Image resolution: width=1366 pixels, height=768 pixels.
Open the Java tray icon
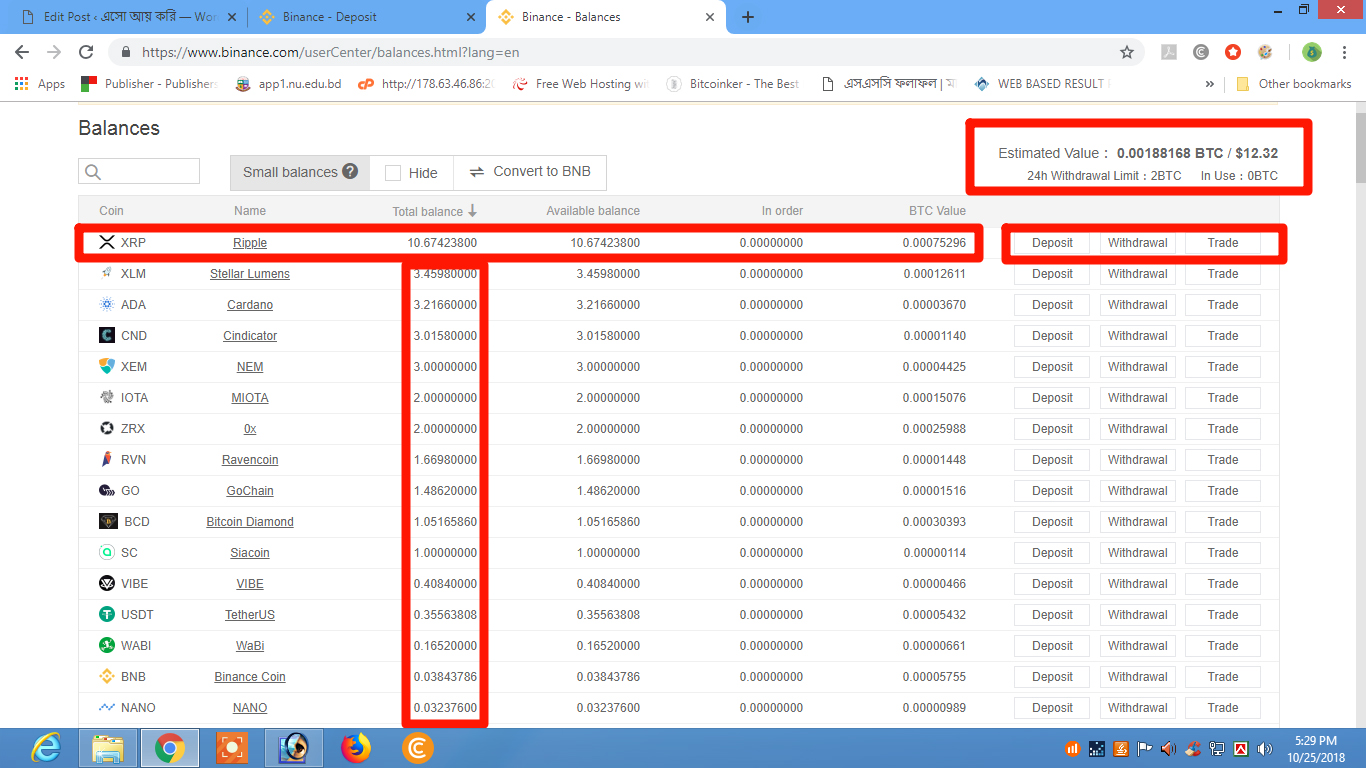pyautogui.click(x=1121, y=748)
